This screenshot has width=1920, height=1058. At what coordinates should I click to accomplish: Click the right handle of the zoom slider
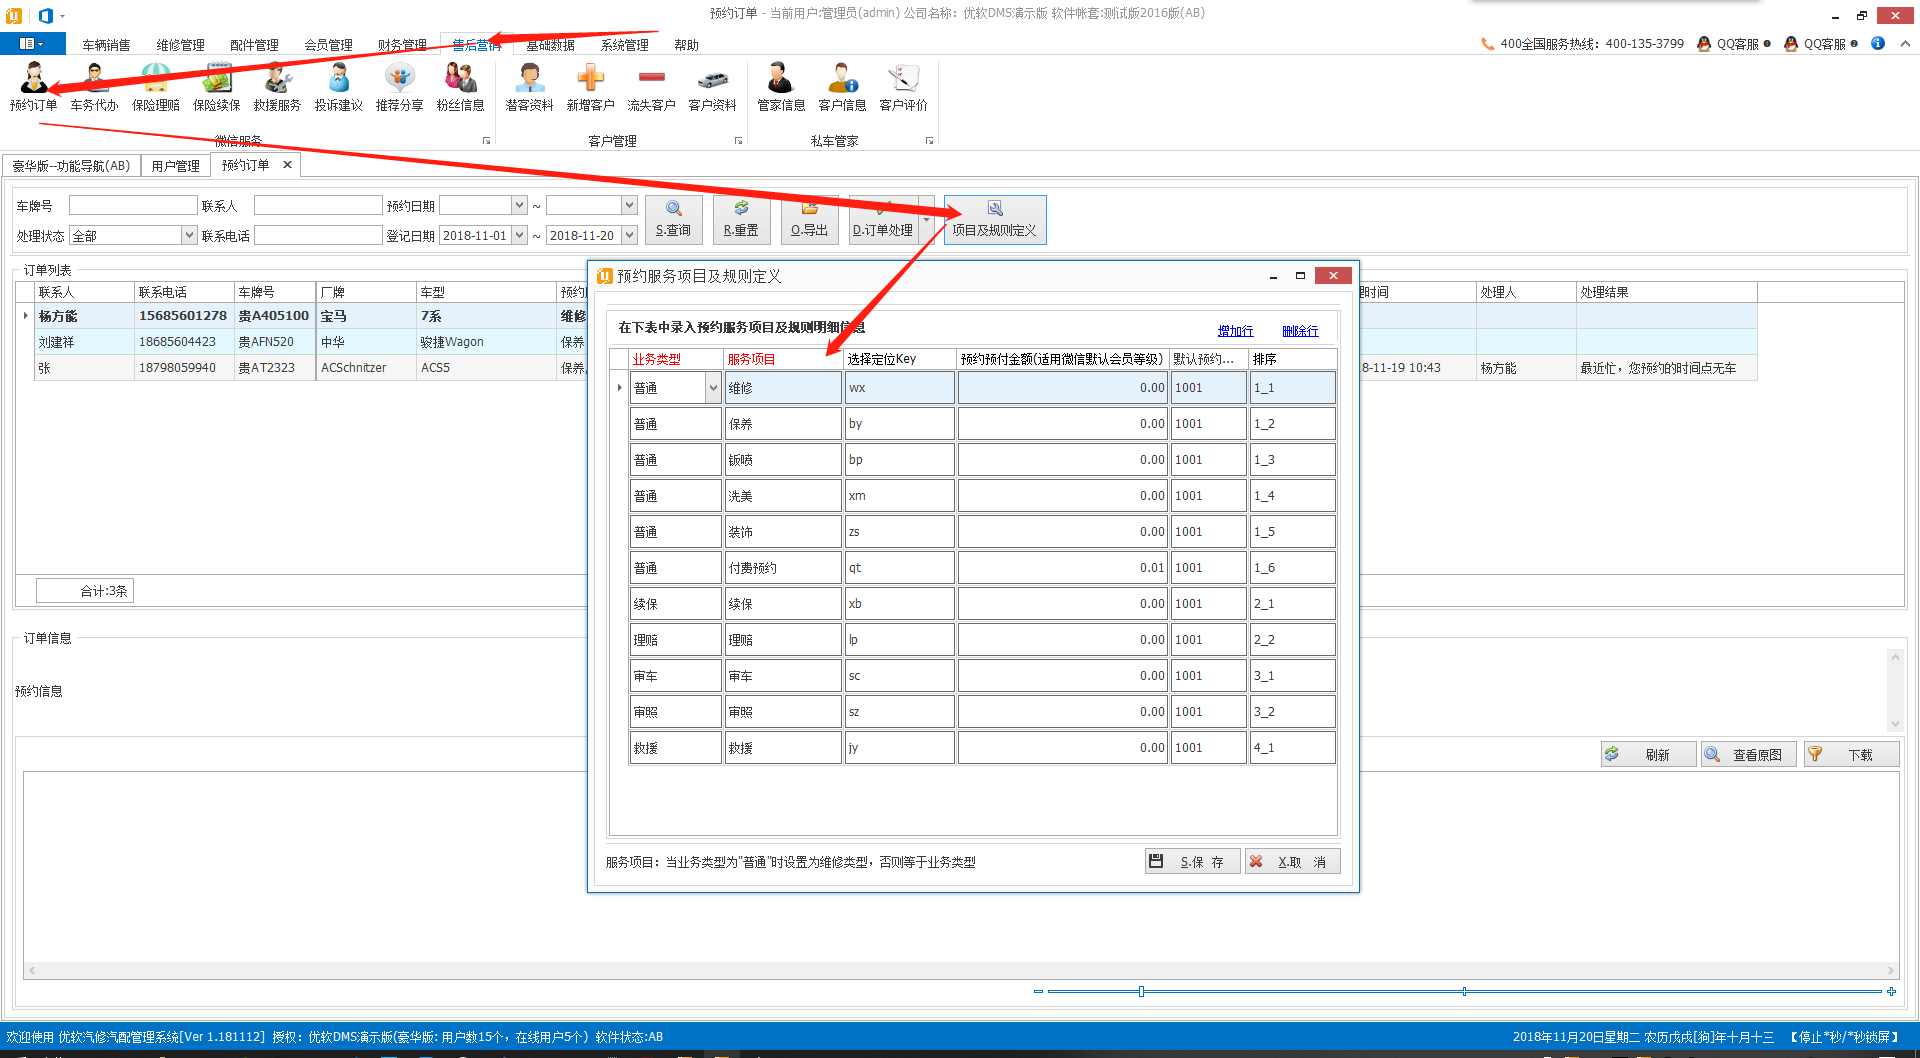pyautogui.click(x=1464, y=992)
